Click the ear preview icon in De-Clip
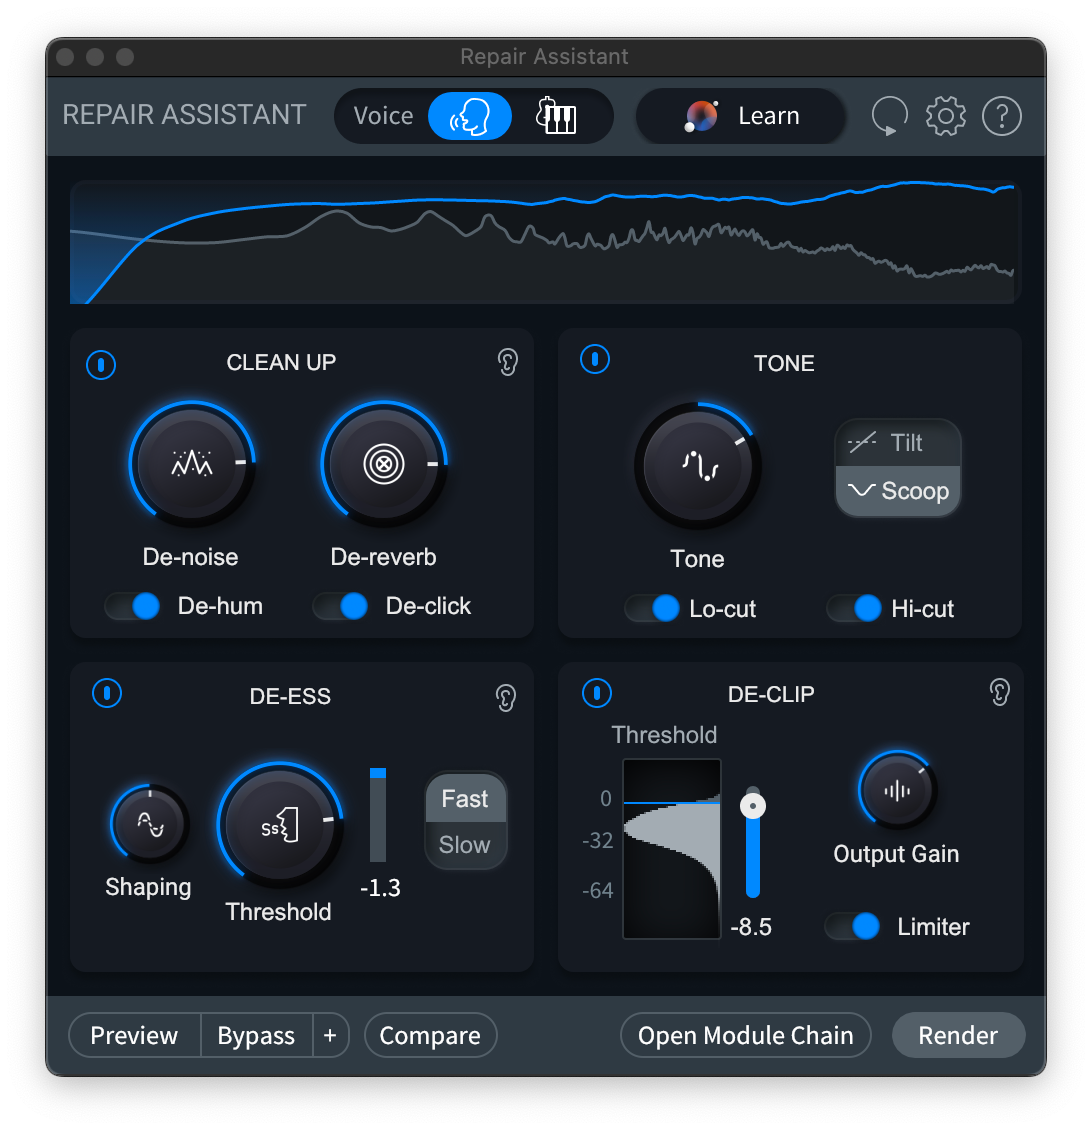Viewport: 1092px width, 1130px height. (998, 692)
